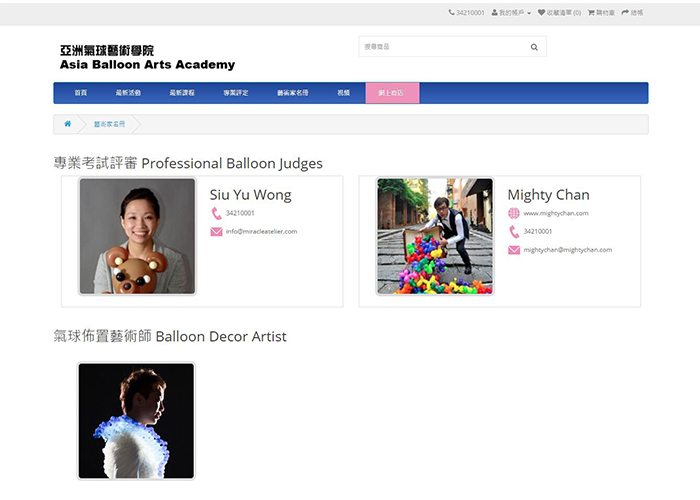Click the home icon in breadcrumb
Screen dimensions: 700x500
pyautogui.click(x=68, y=124)
